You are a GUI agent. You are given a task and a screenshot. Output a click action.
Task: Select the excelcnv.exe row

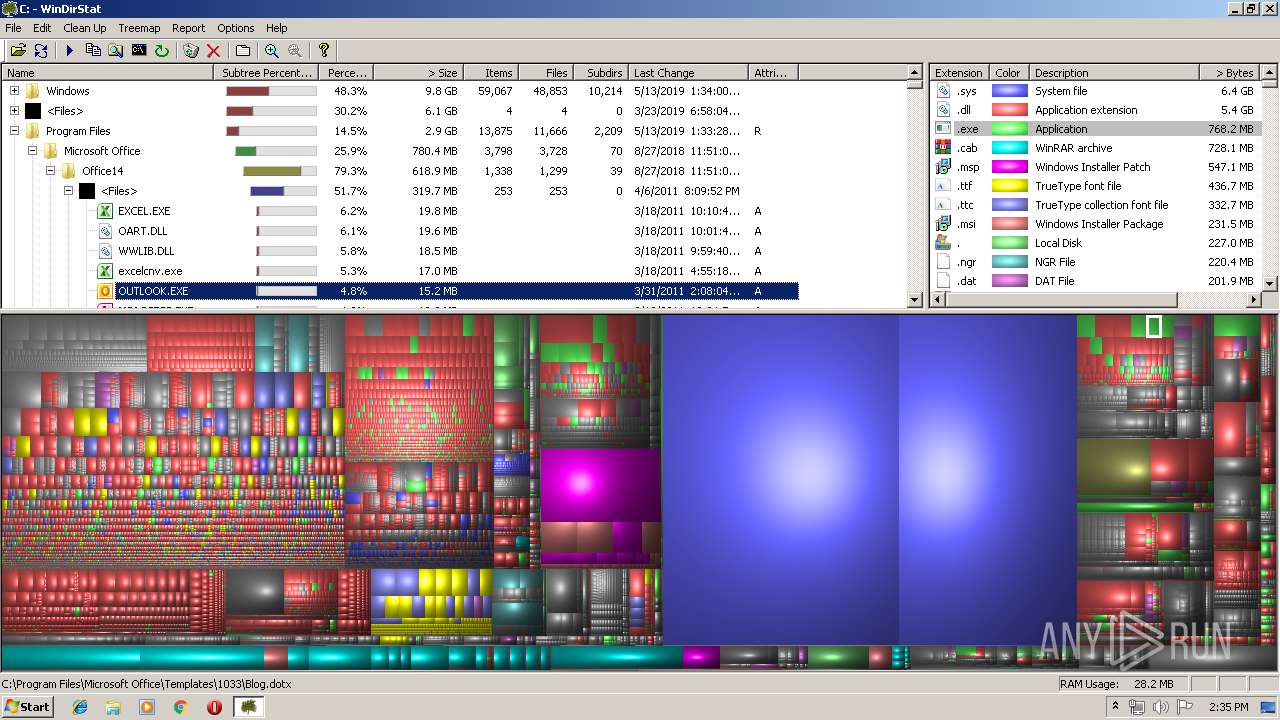tap(400, 271)
